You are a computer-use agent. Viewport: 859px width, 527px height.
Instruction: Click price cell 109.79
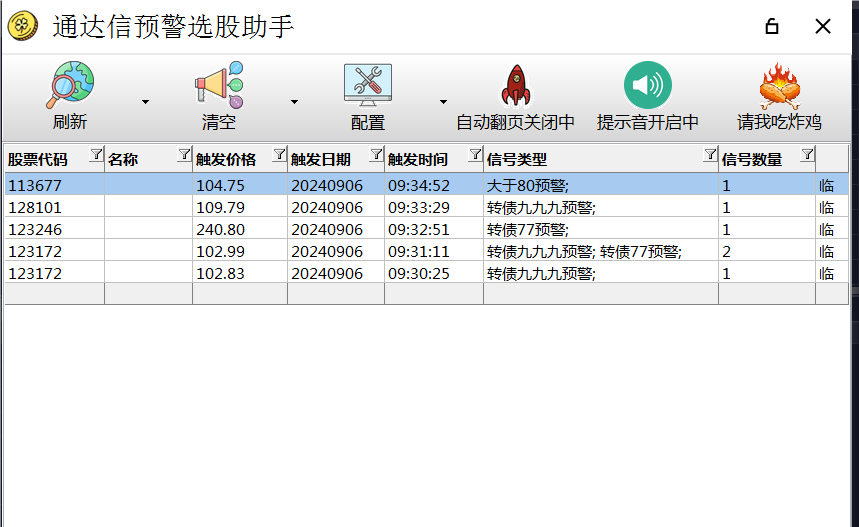coord(240,207)
